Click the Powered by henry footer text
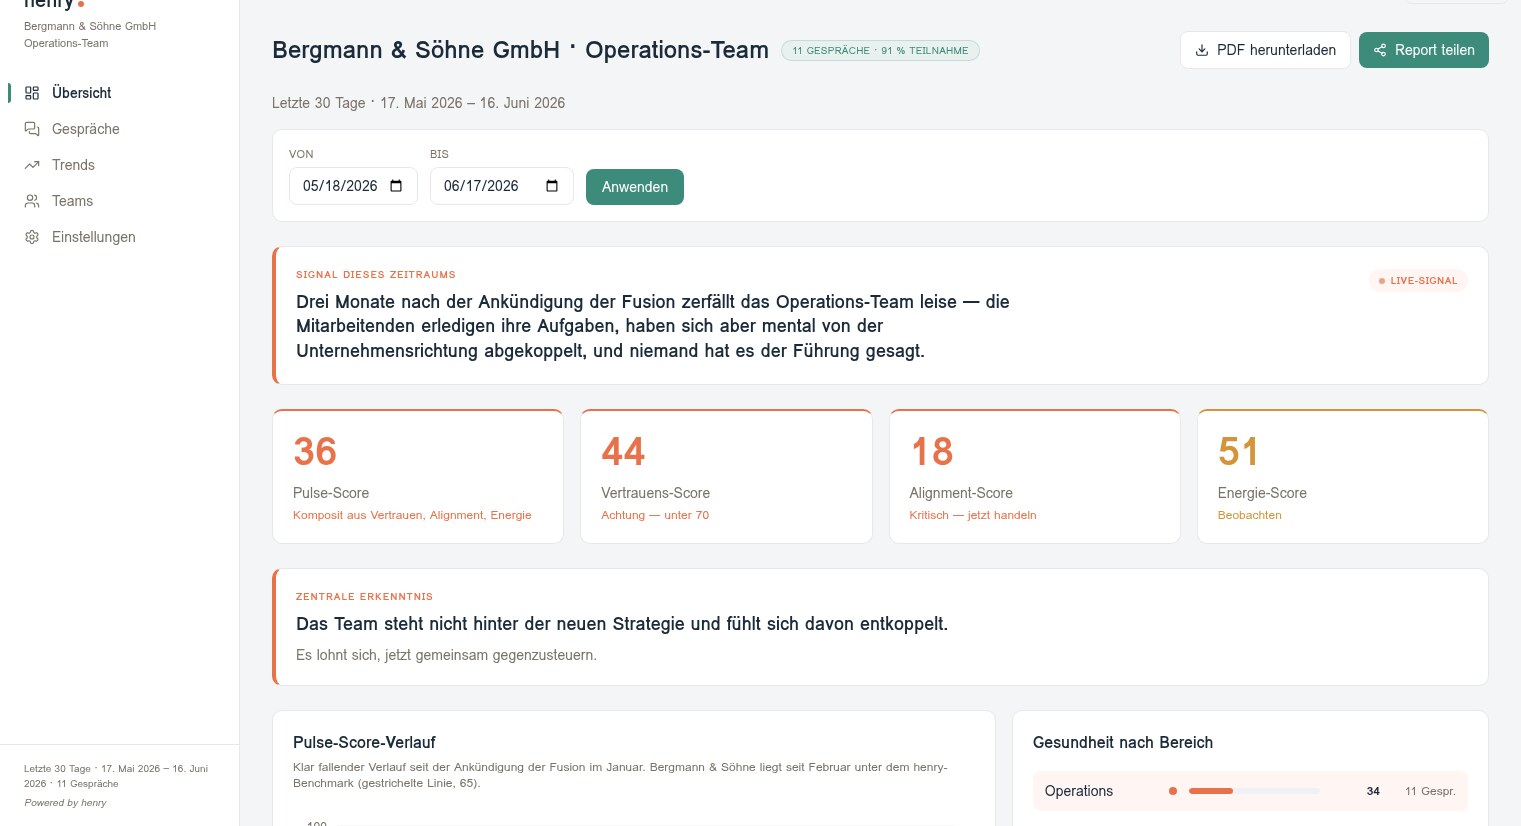 point(65,803)
